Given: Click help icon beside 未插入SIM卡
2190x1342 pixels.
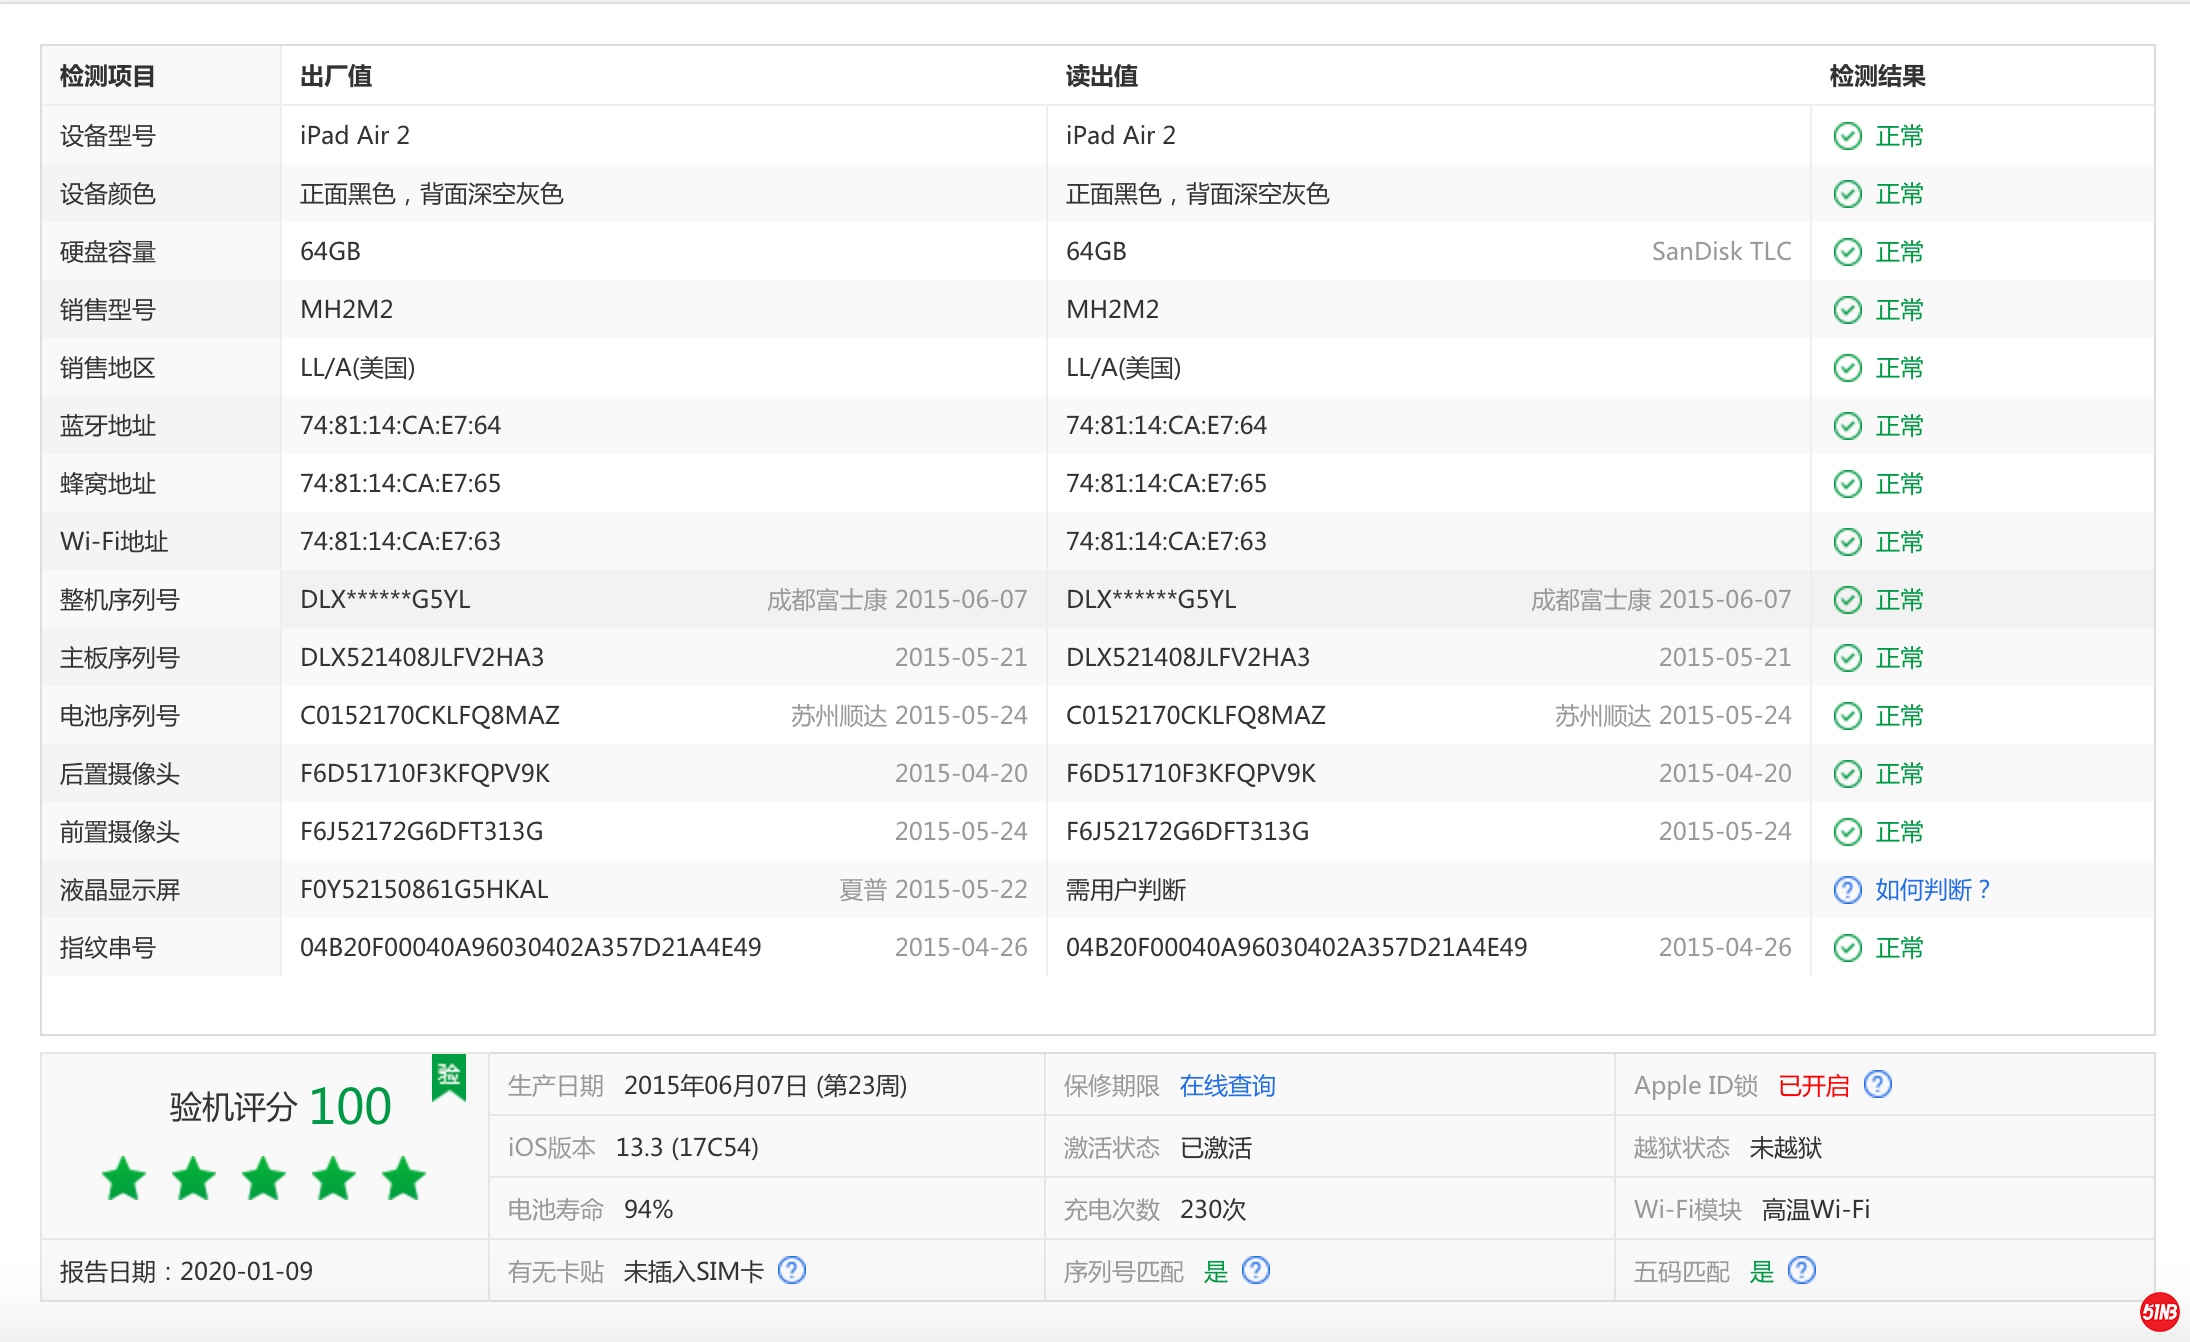Looking at the screenshot, I should click(792, 1270).
